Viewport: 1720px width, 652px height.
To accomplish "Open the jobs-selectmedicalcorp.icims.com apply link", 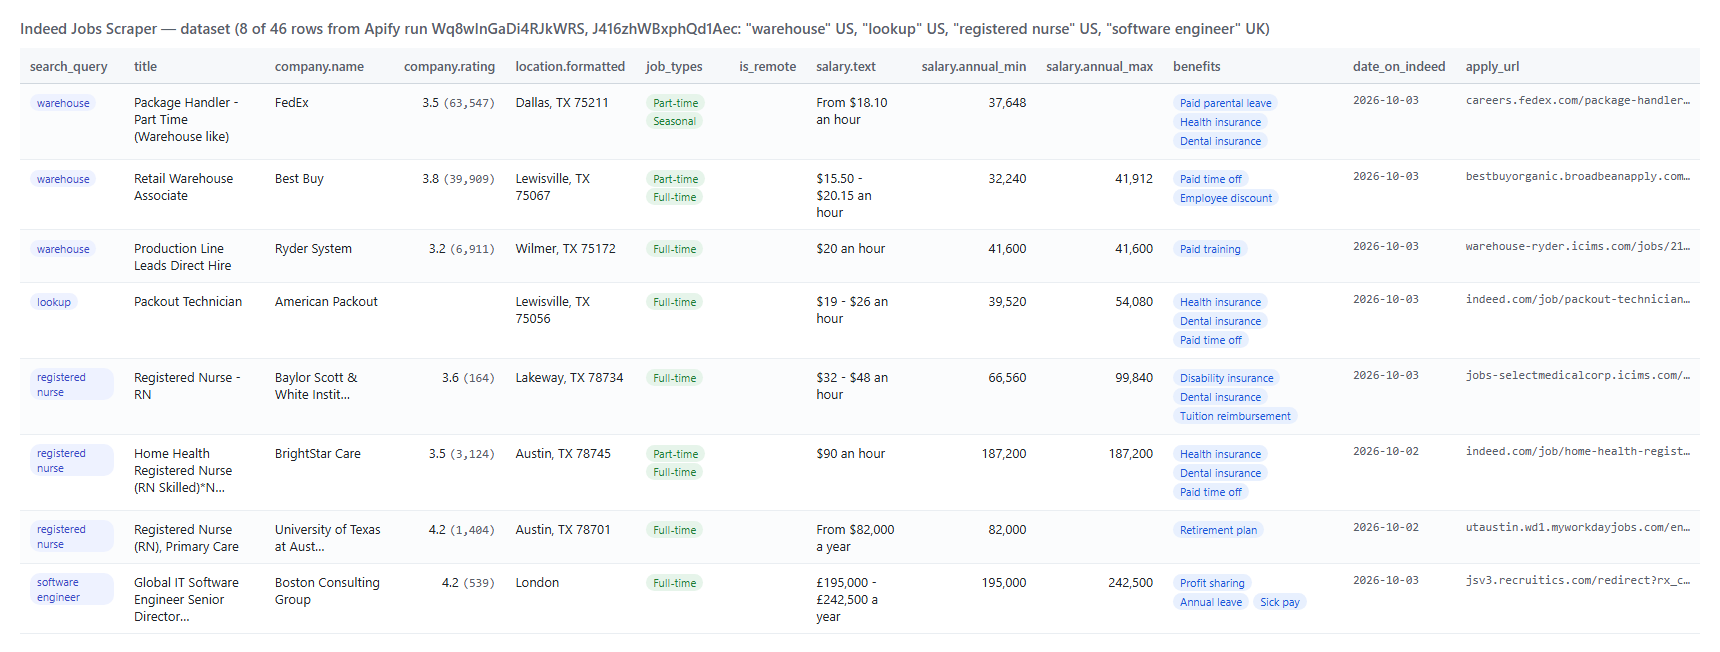I will pos(1578,376).
